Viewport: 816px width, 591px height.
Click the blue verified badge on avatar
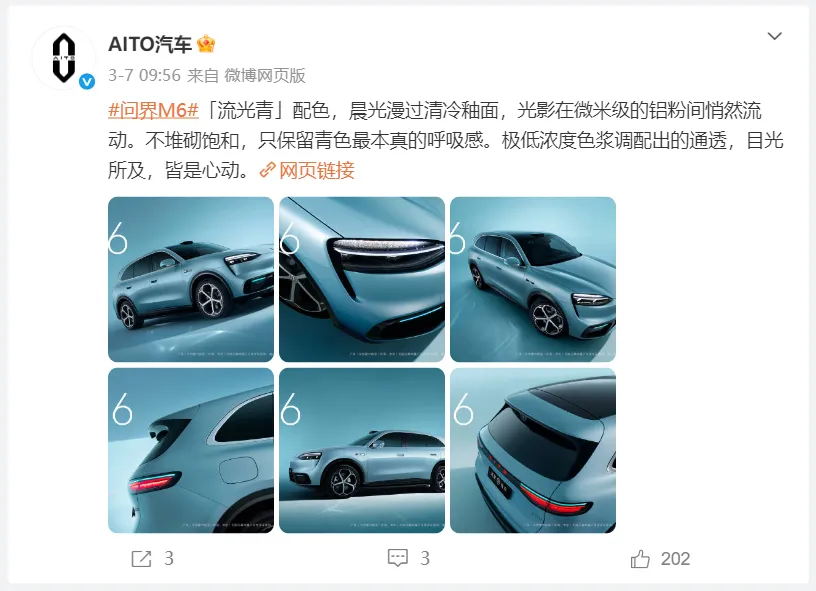coord(87,82)
